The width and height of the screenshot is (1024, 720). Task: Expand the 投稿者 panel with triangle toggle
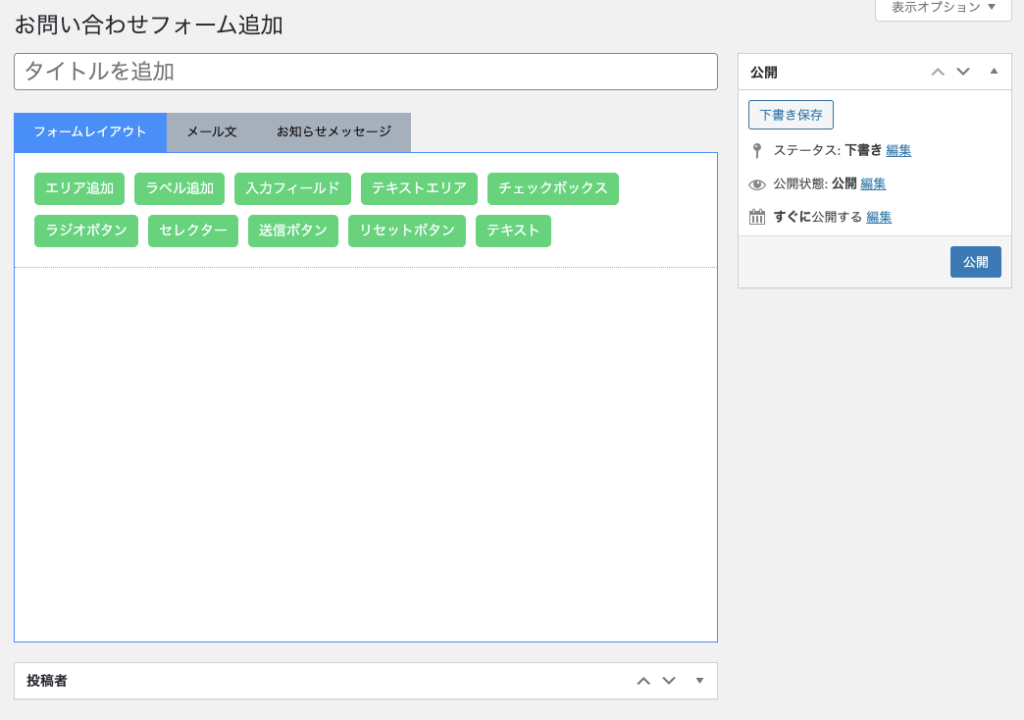pyautogui.click(x=699, y=681)
